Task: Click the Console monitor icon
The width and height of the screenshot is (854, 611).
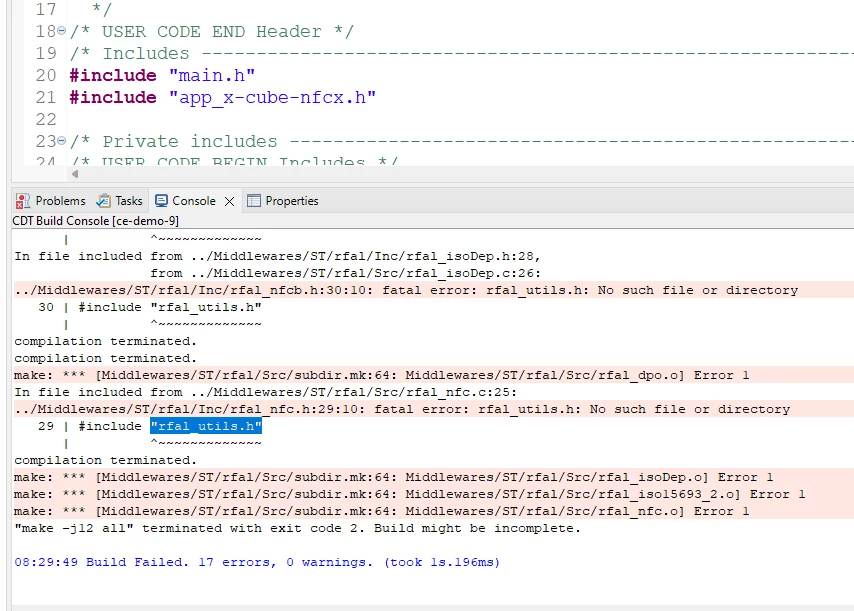Action: tap(161, 201)
